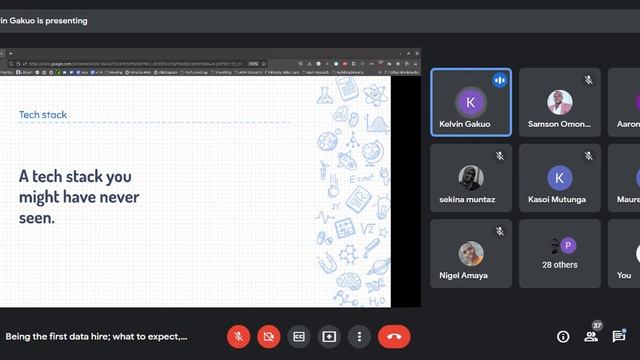Open meeting details info icon

(x=563, y=337)
